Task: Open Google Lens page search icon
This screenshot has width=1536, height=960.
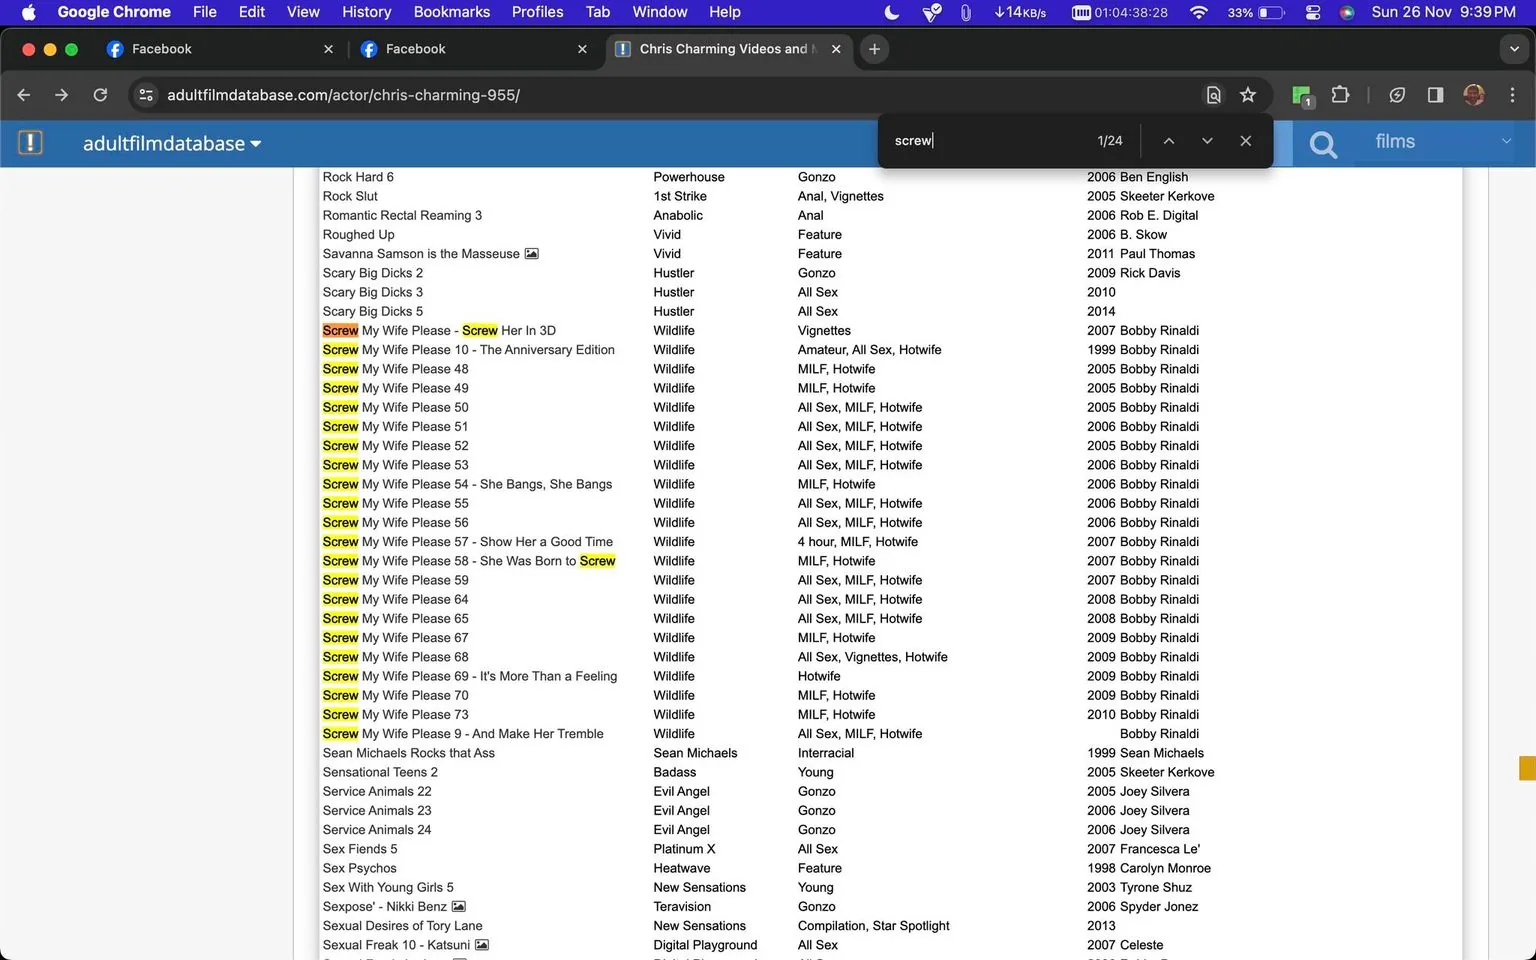Action: (1213, 95)
